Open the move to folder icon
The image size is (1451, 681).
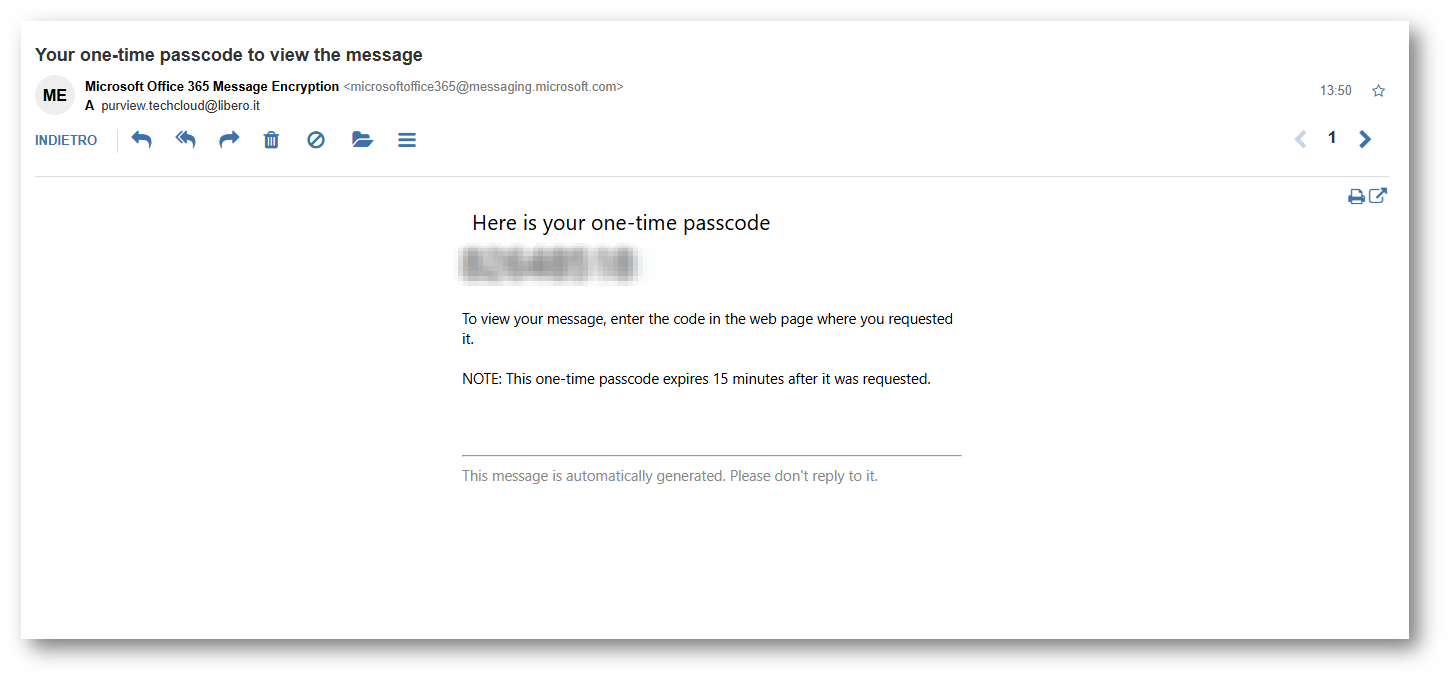pos(362,140)
